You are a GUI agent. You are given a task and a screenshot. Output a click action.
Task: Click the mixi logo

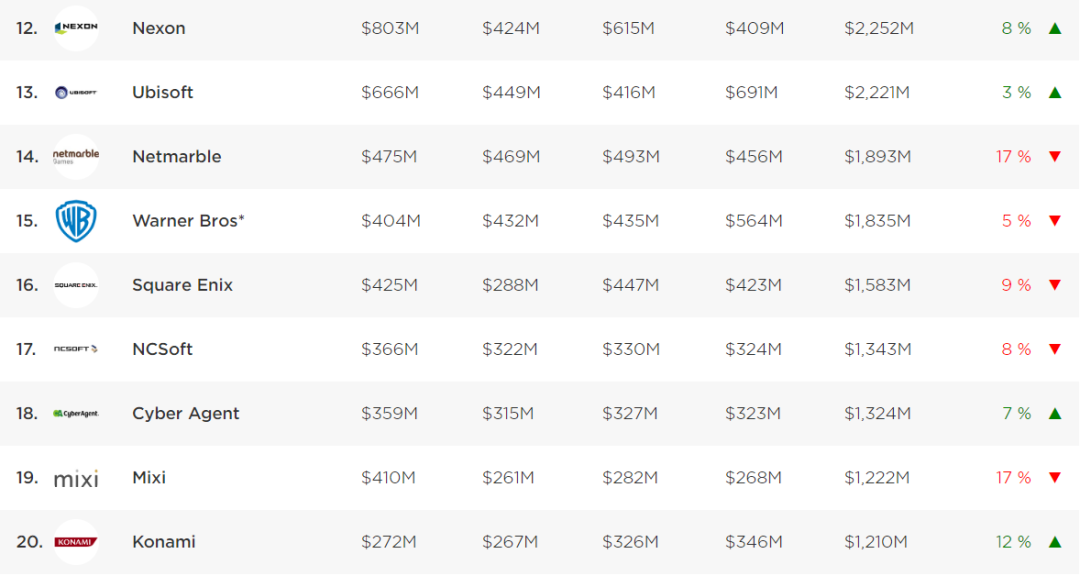(76, 478)
